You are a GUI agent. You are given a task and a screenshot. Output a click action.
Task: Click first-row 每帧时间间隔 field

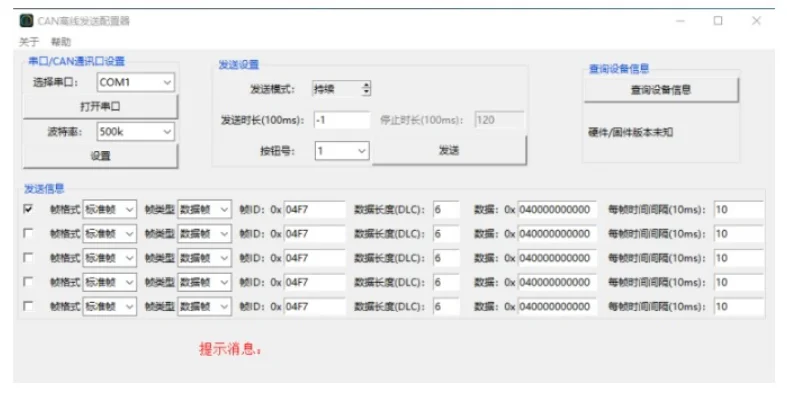coord(739,209)
